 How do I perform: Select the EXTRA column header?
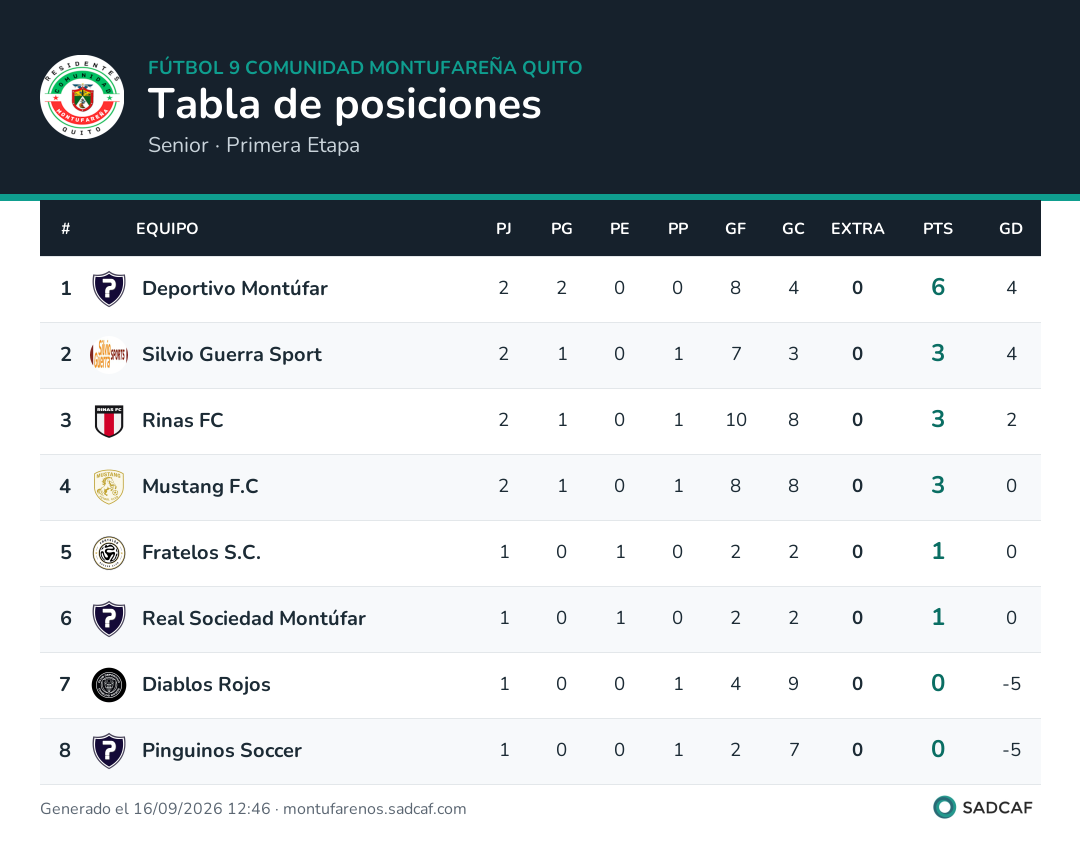(857, 229)
